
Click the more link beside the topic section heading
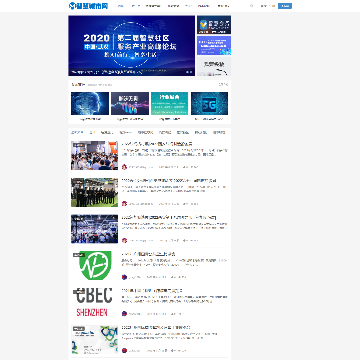point(223,85)
